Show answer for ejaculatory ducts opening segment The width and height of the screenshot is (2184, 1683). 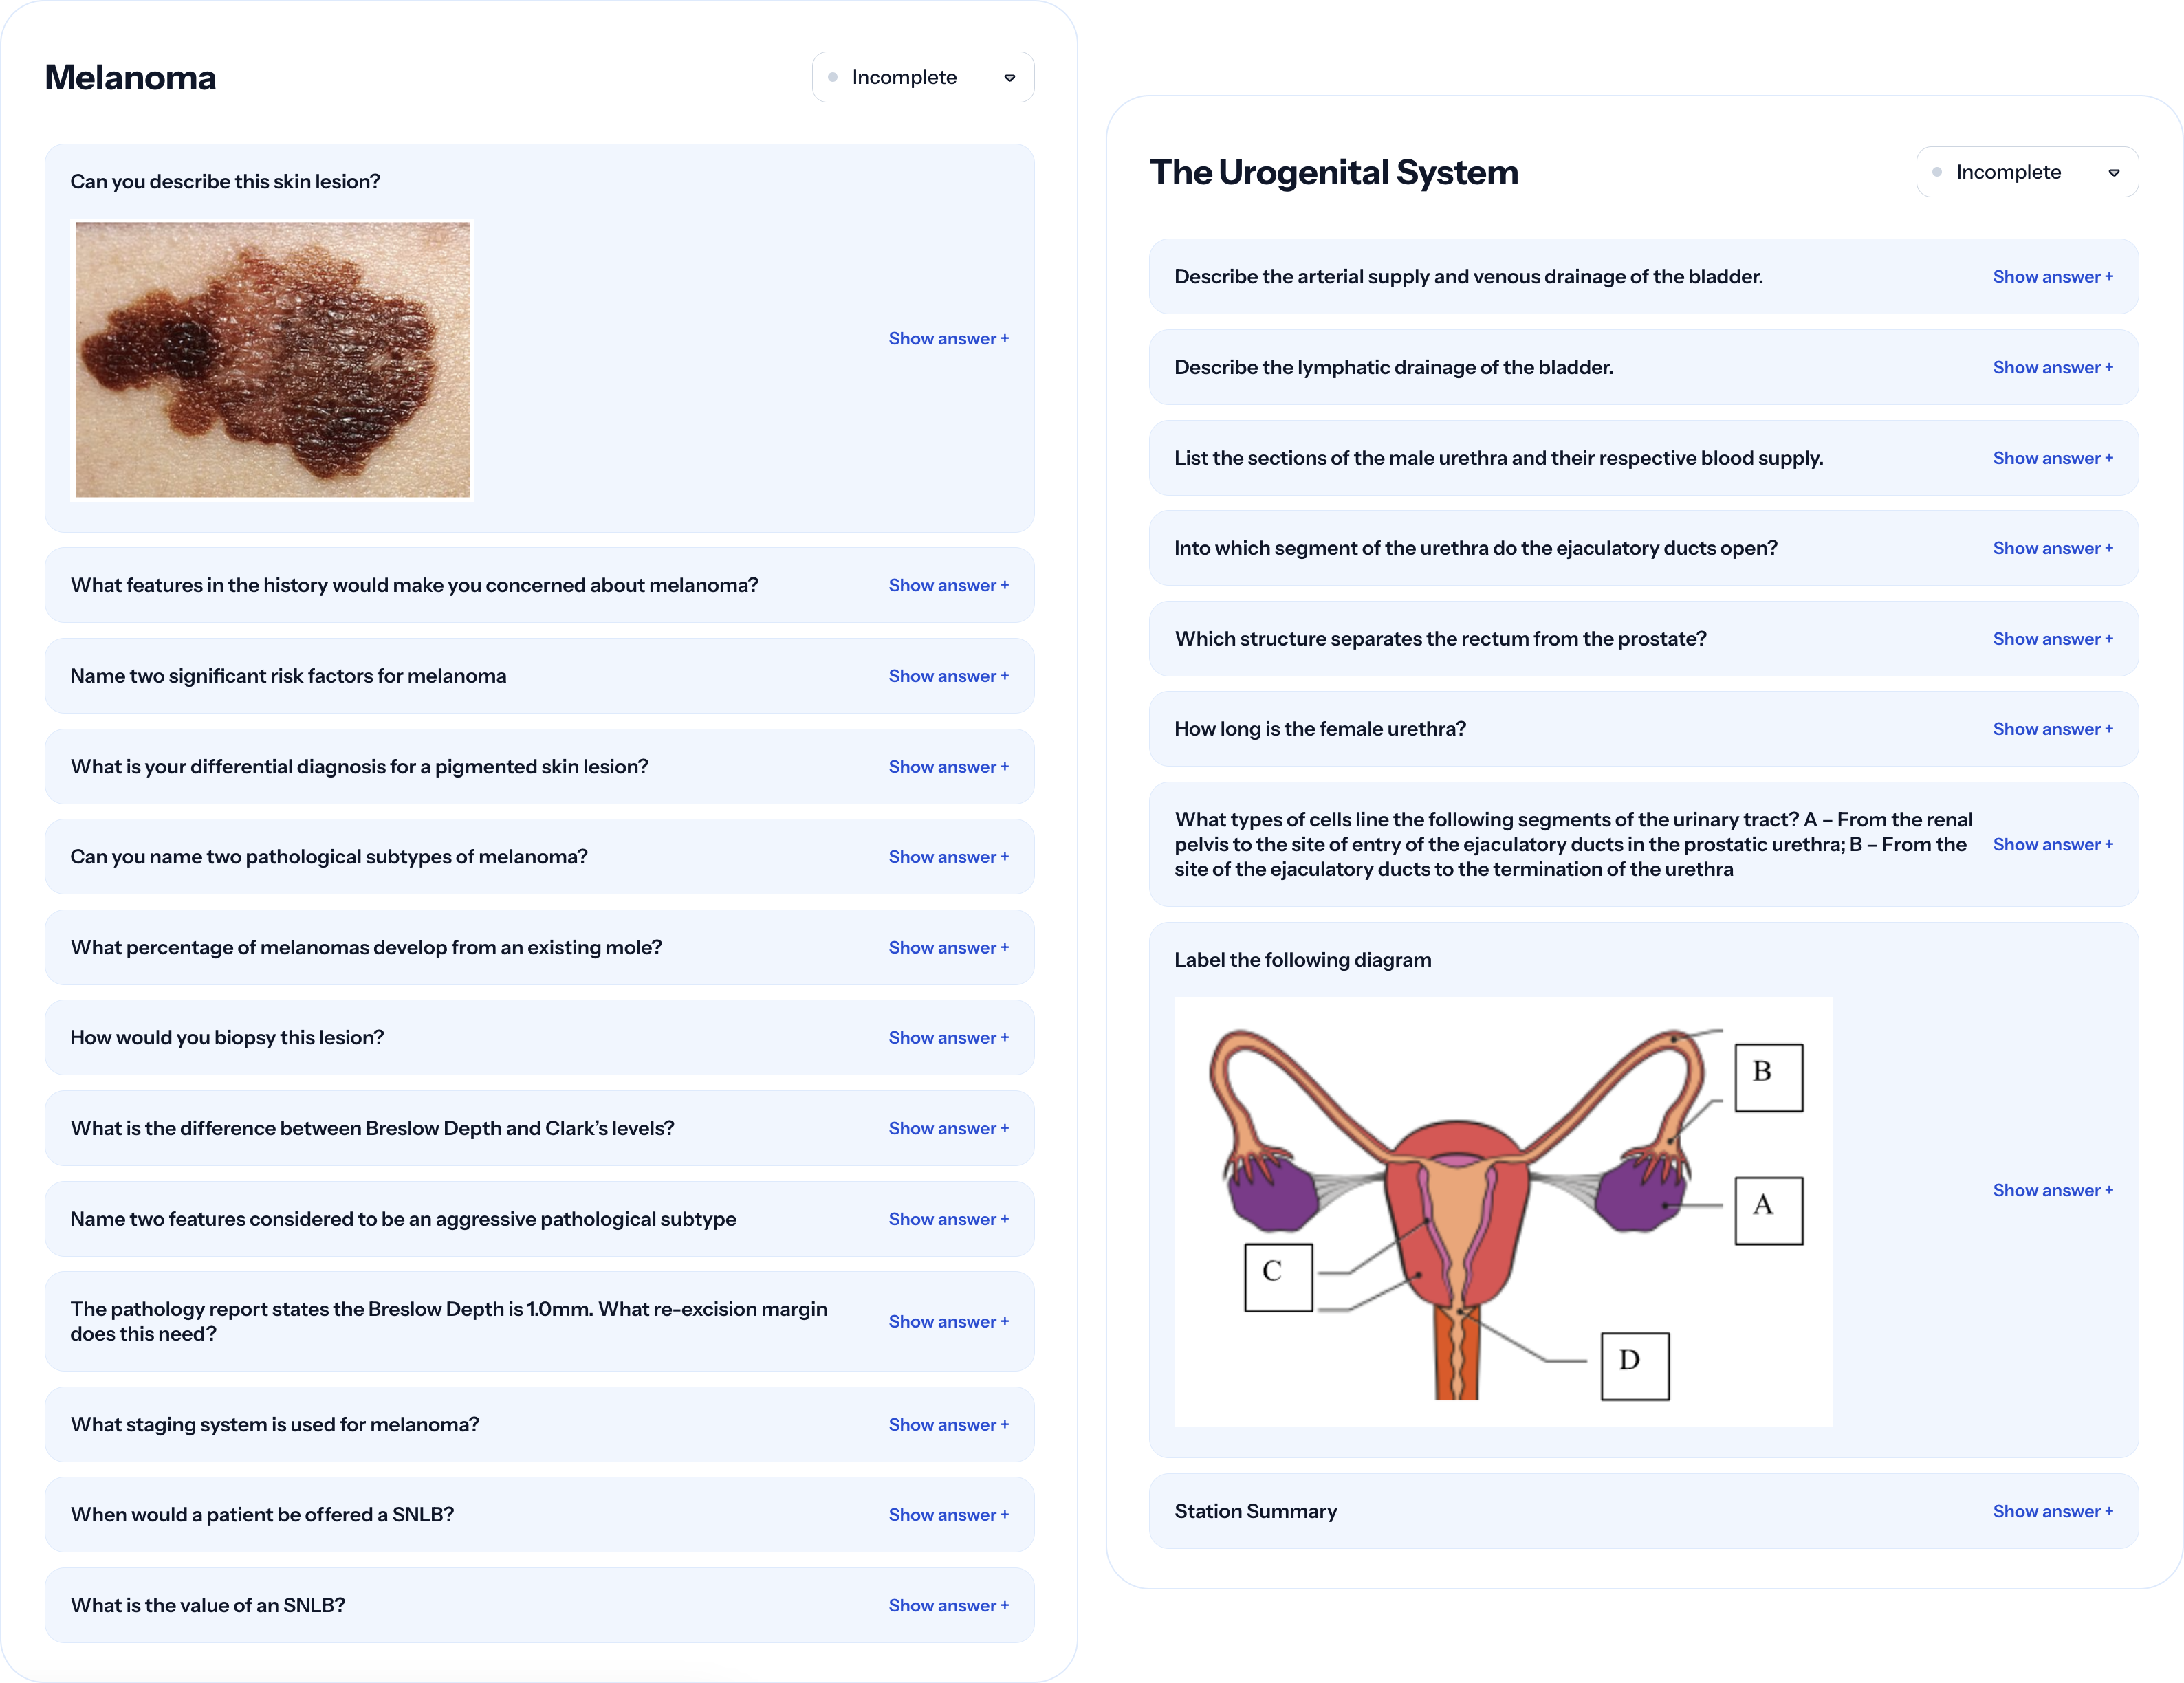point(2052,548)
